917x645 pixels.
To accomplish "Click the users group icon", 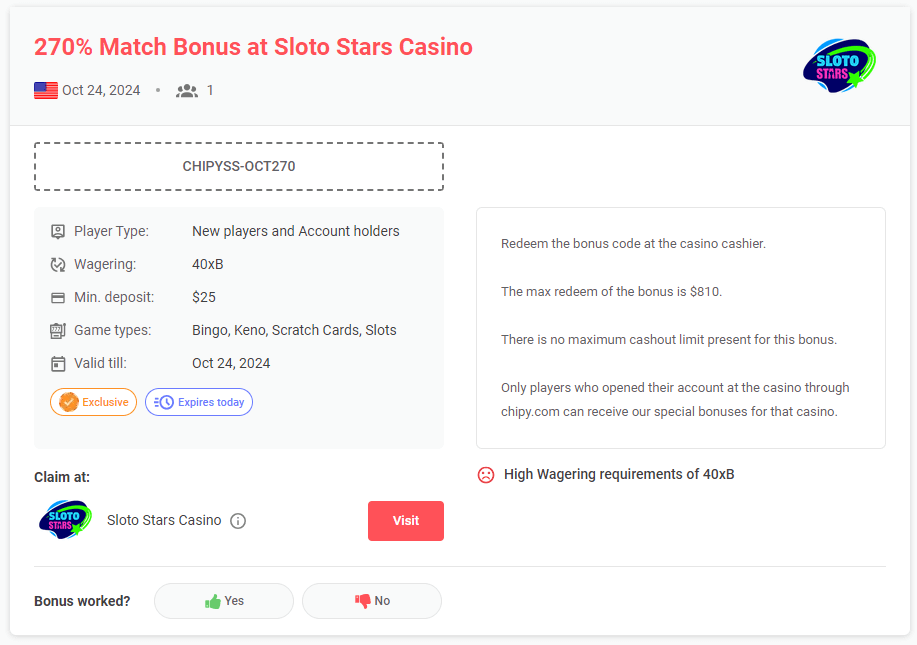I will click(x=187, y=90).
